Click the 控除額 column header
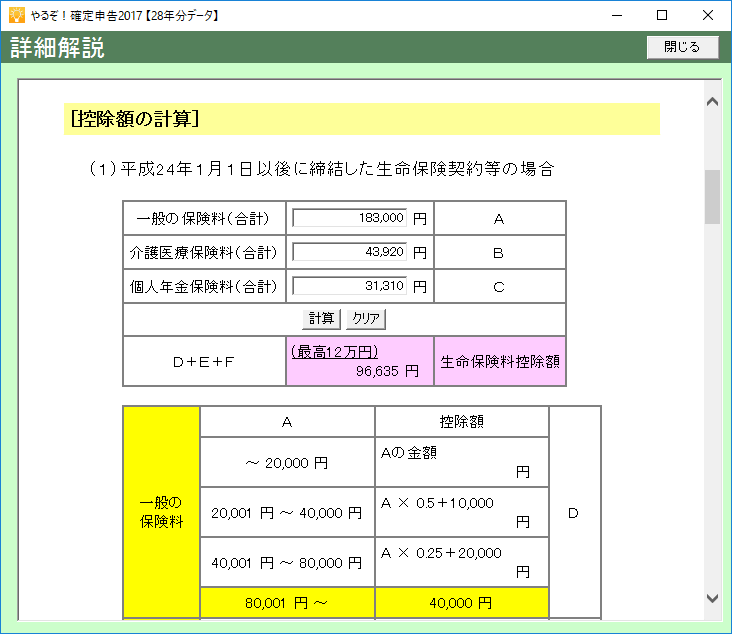This screenshot has width=732, height=634. click(462, 422)
